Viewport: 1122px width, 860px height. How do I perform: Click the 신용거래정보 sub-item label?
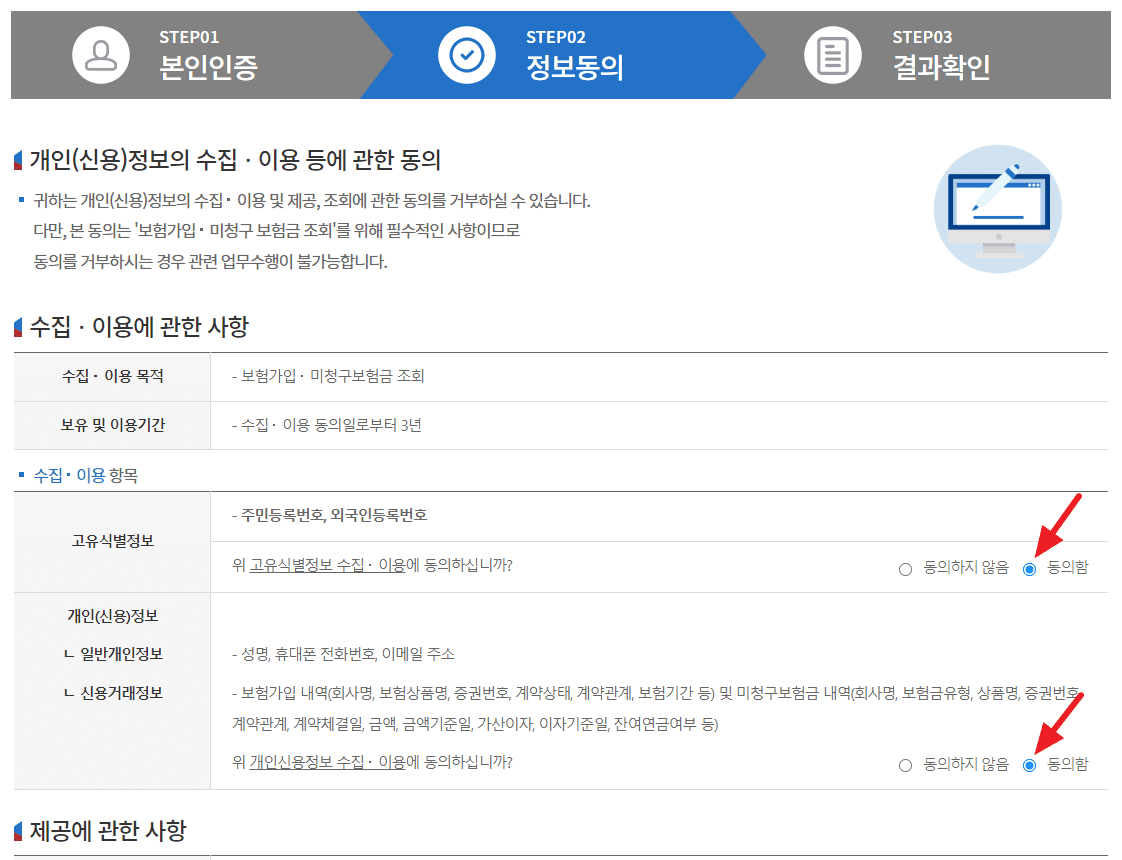(114, 693)
